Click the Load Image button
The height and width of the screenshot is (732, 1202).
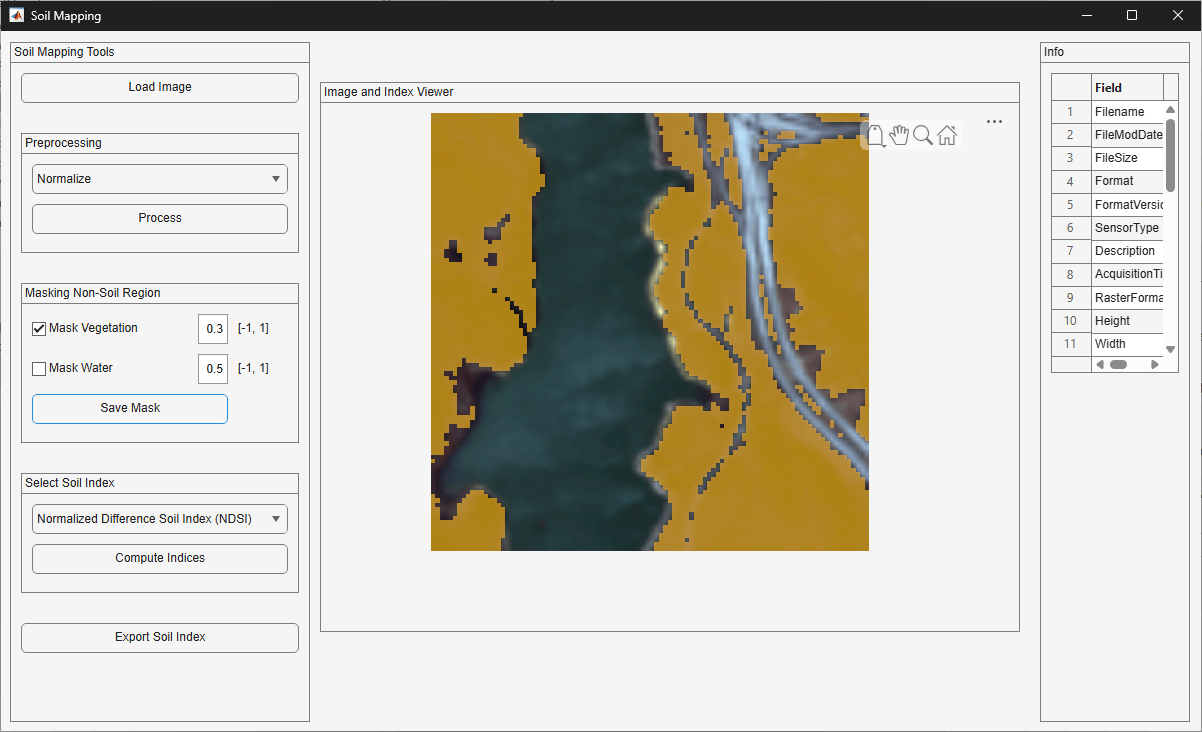pyautogui.click(x=160, y=87)
